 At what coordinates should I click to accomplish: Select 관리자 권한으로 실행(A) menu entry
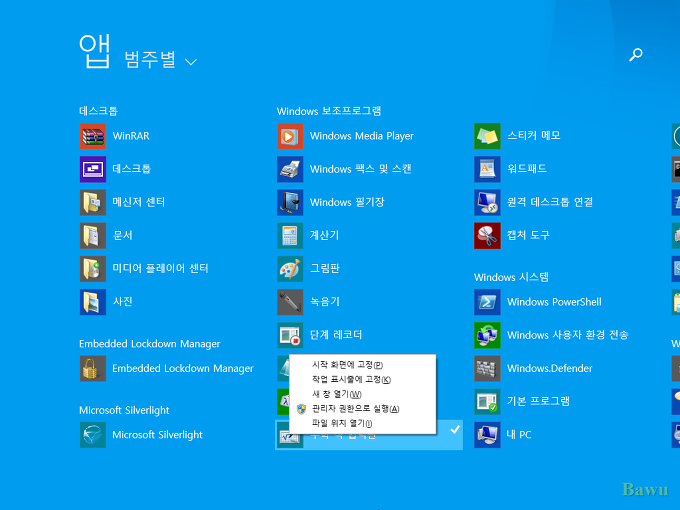coord(363,409)
